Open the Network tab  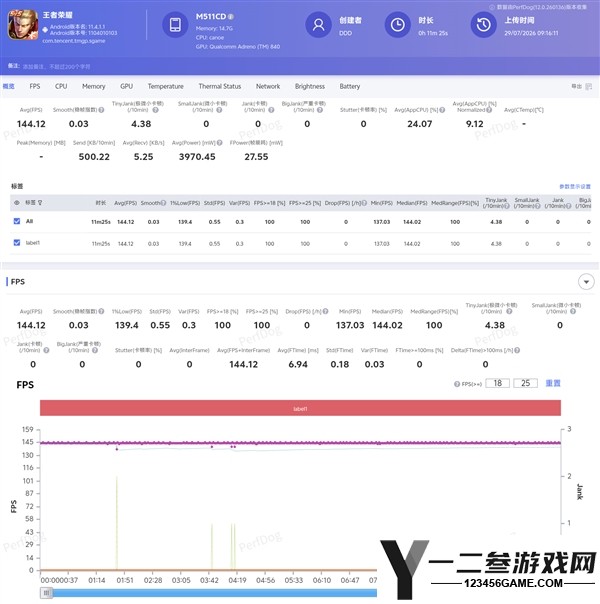268,86
